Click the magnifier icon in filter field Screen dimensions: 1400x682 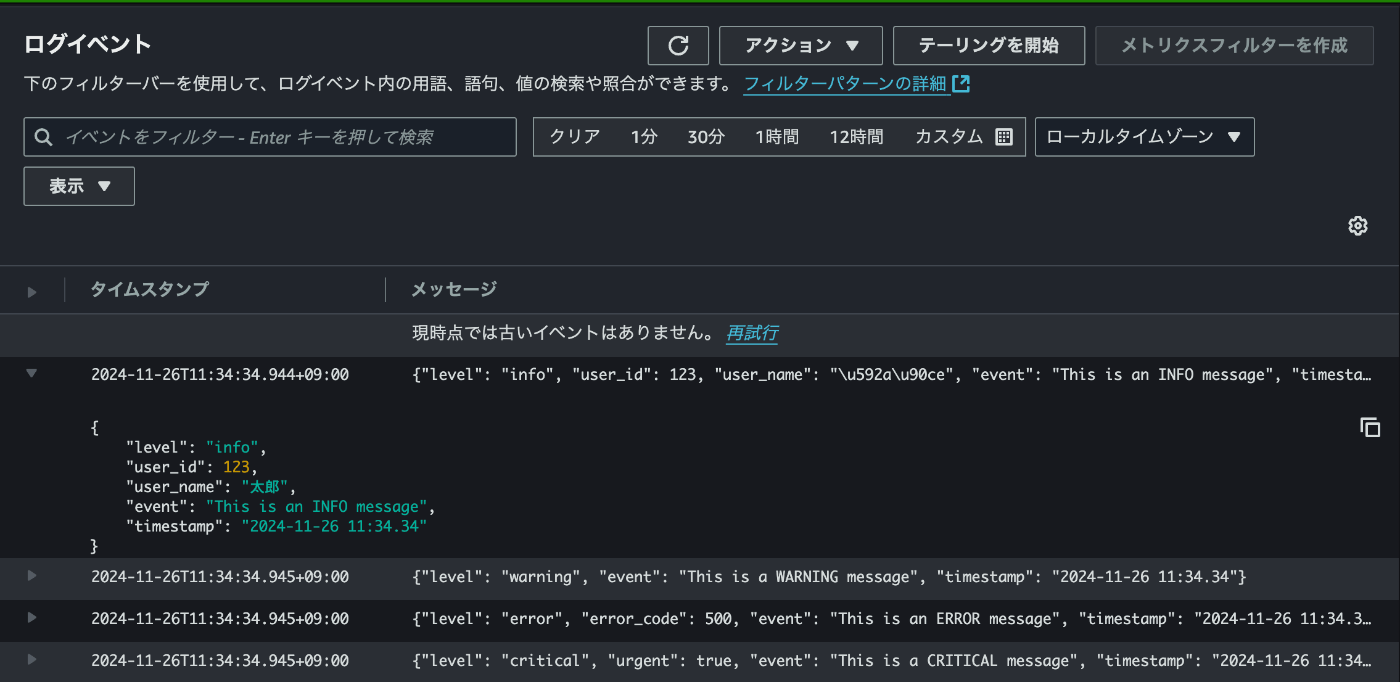click(x=43, y=137)
